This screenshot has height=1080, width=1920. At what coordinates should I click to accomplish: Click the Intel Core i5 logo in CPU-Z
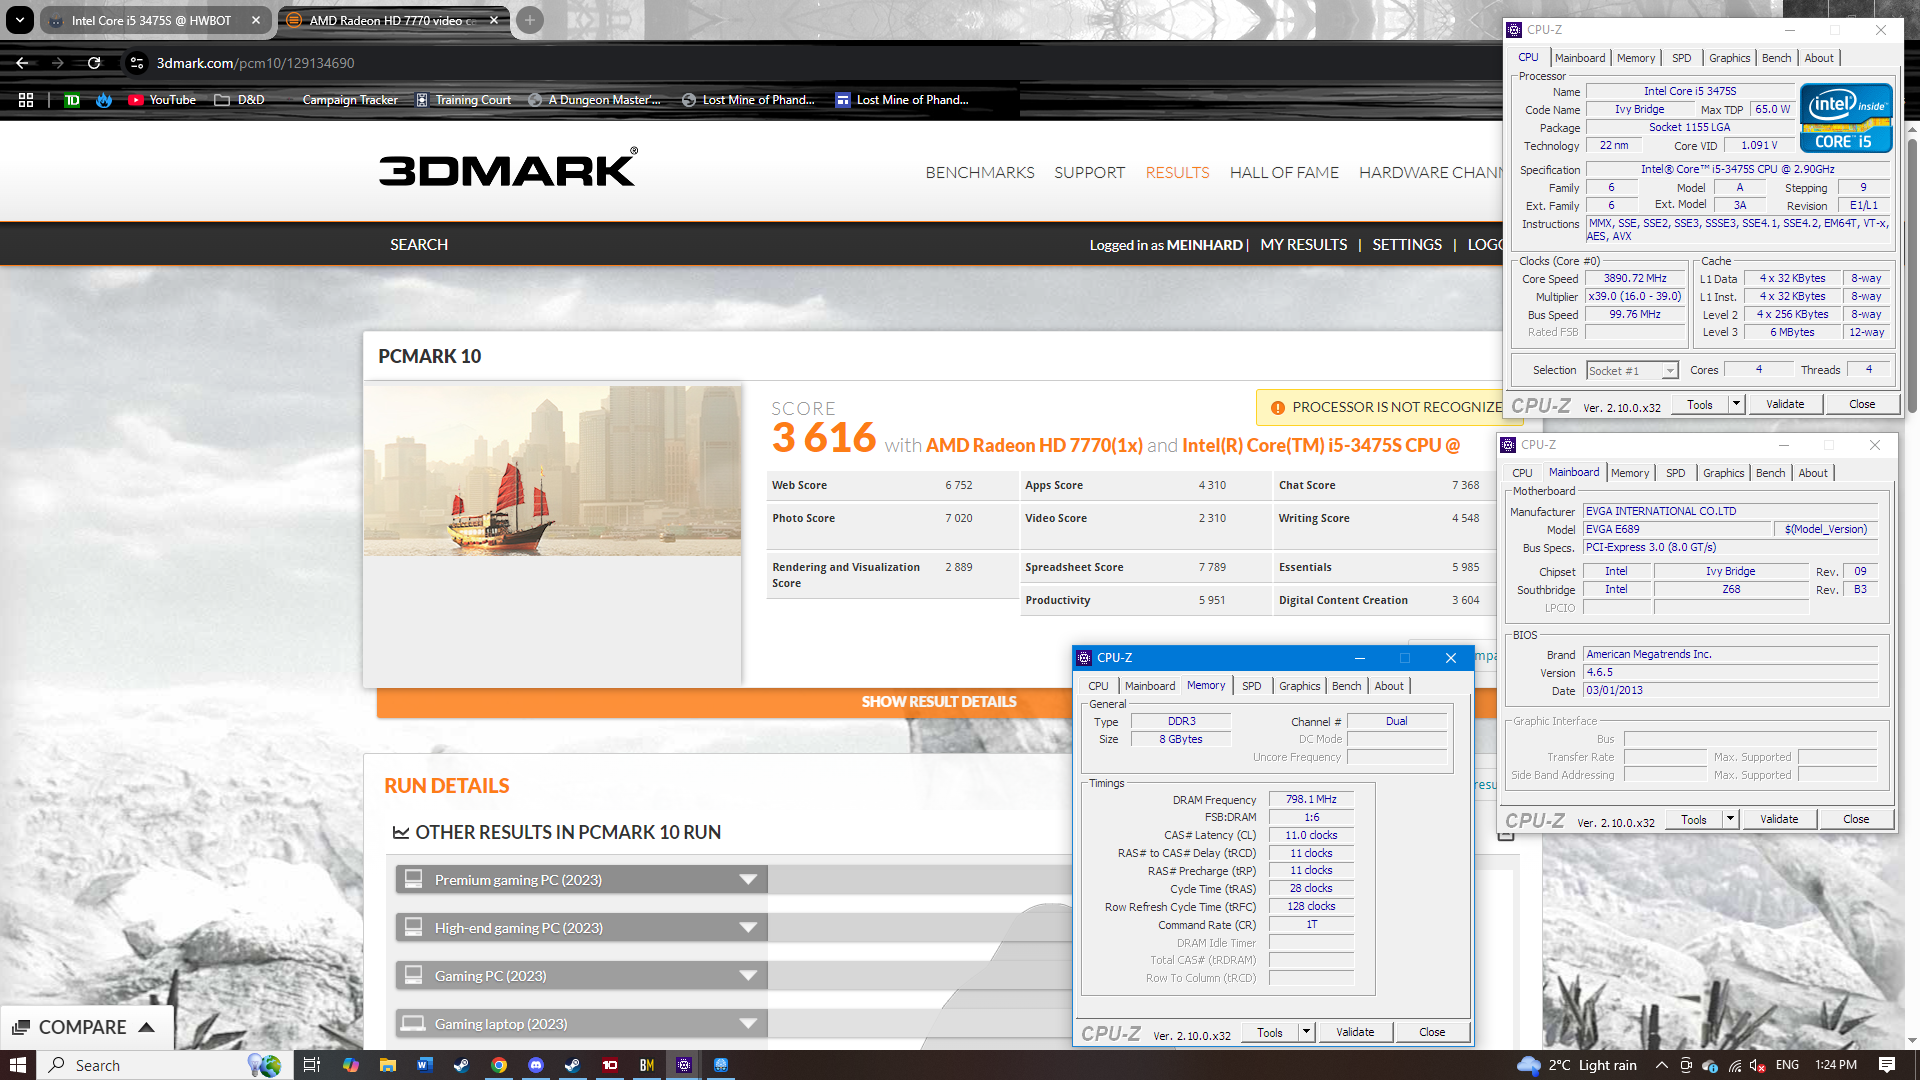click(1846, 118)
